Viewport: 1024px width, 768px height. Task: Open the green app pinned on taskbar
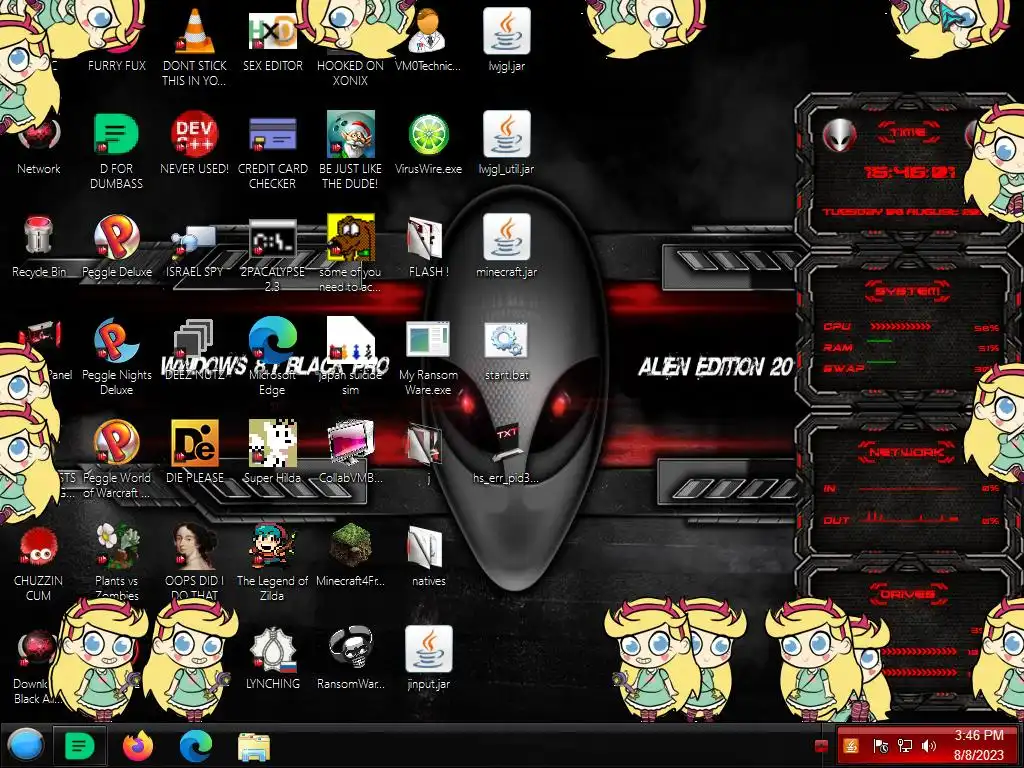point(80,745)
